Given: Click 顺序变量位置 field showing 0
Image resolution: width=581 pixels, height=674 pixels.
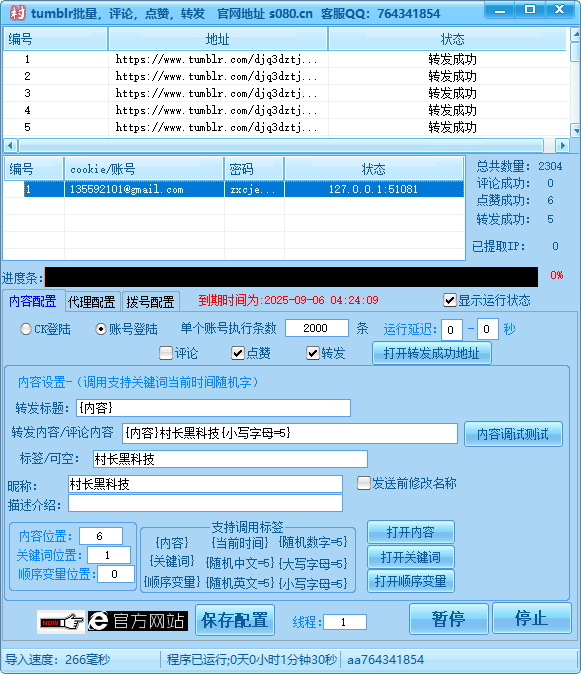Looking at the screenshot, I should point(116,574).
